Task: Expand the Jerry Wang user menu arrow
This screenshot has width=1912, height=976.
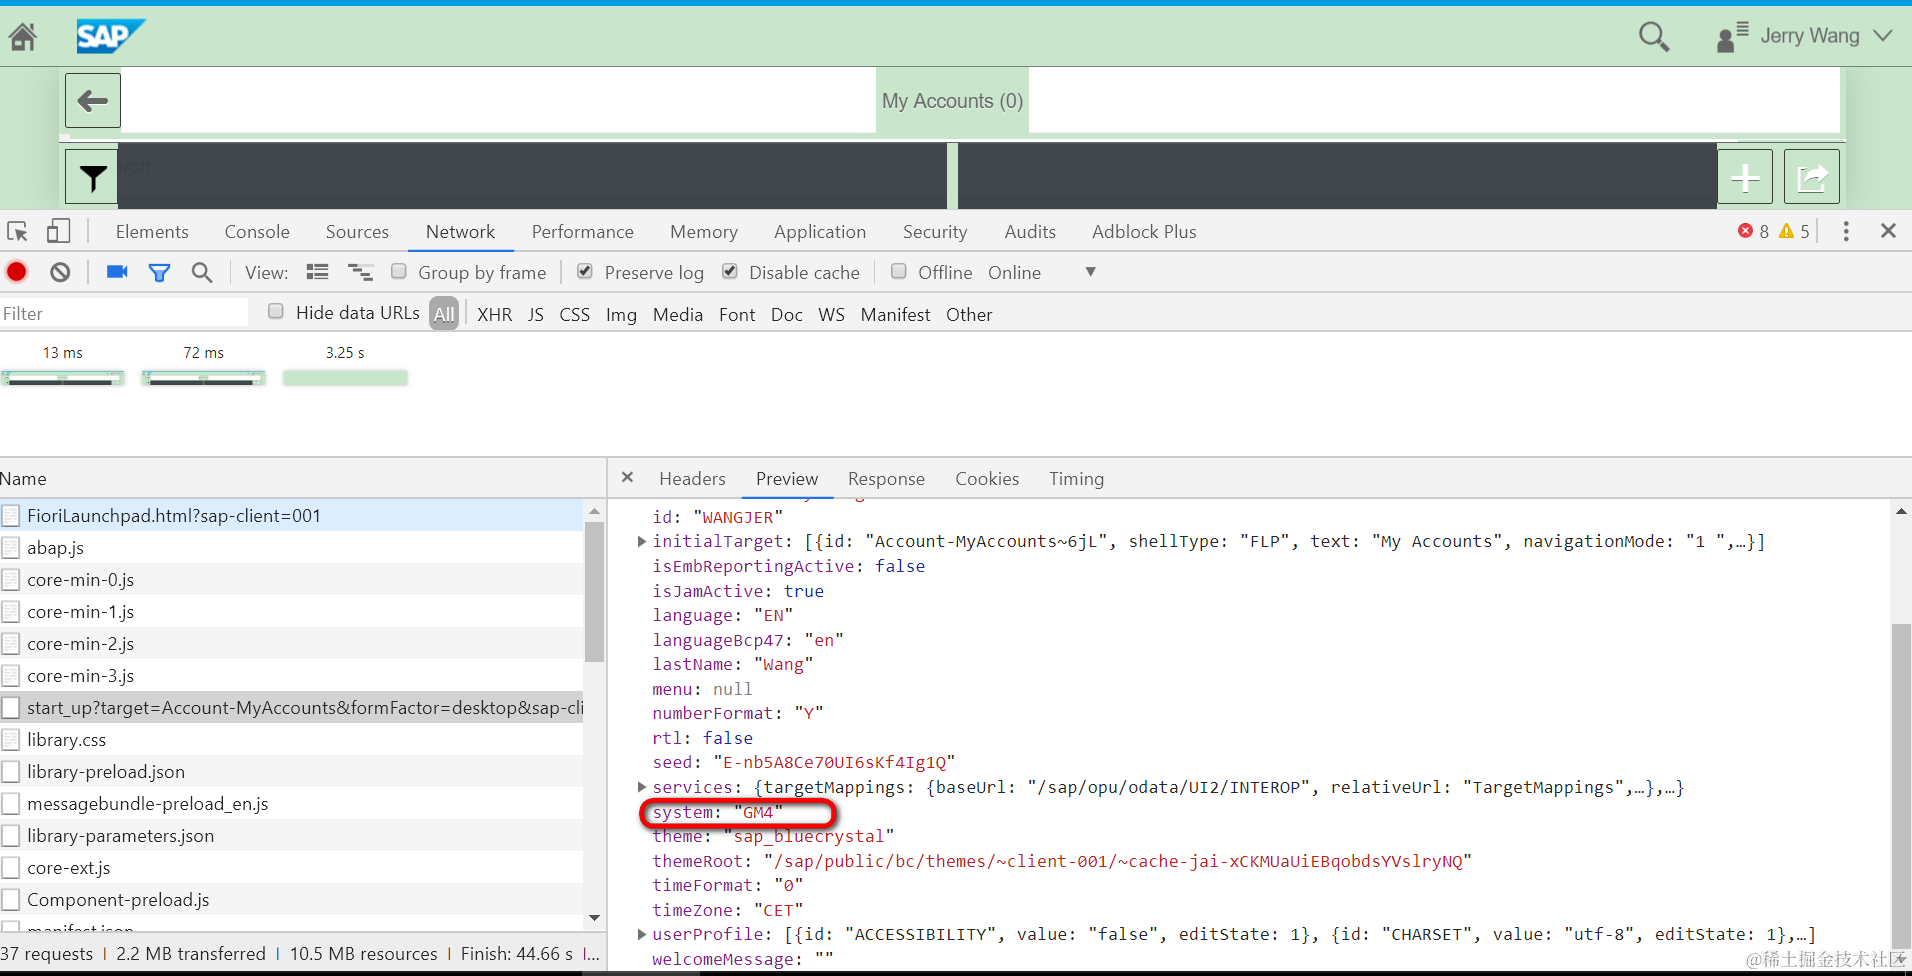Action: point(1883,36)
